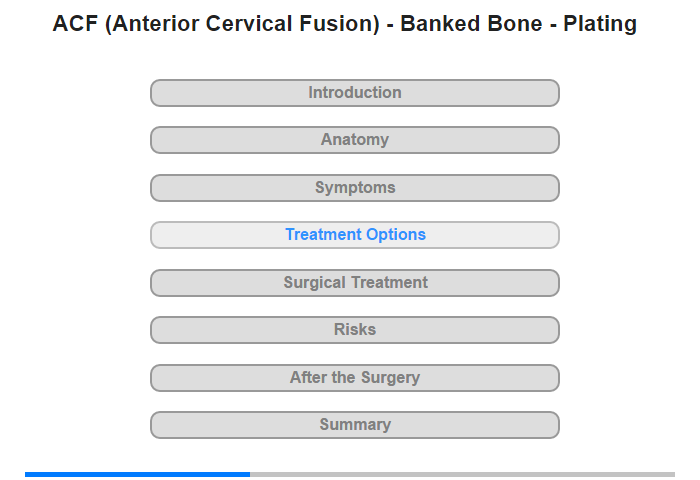Jump to Surgical Treatment
The height and width of the screenshot is (480, 700).
tap(354, 283)
